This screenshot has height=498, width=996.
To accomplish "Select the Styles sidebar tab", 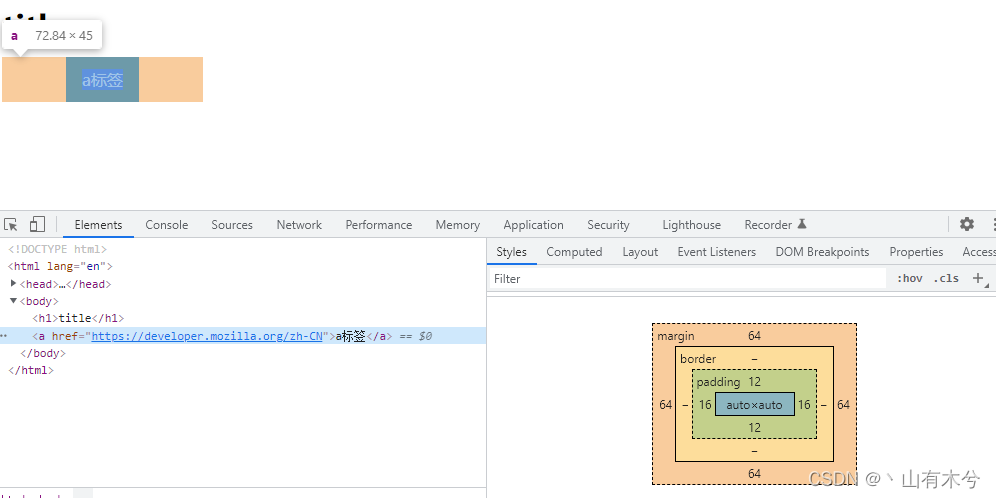I will (511, 252).
